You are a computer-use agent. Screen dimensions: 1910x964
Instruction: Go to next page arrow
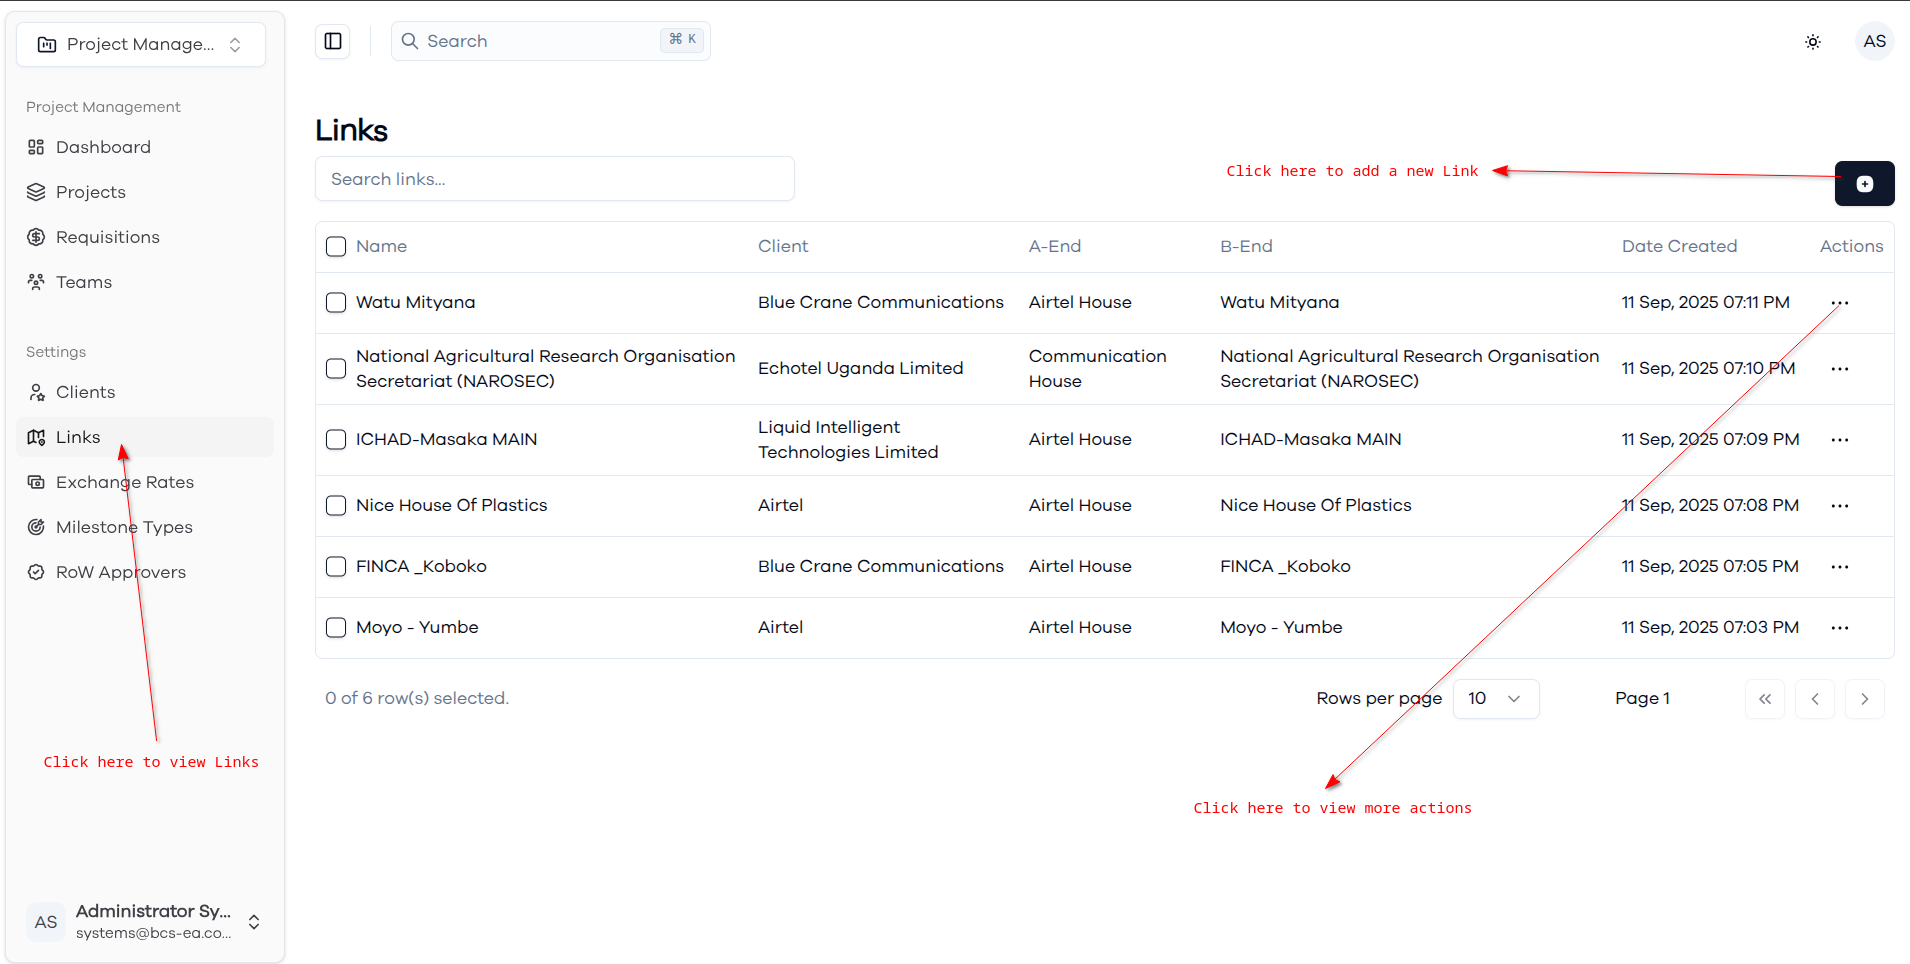click(1865, 699)
